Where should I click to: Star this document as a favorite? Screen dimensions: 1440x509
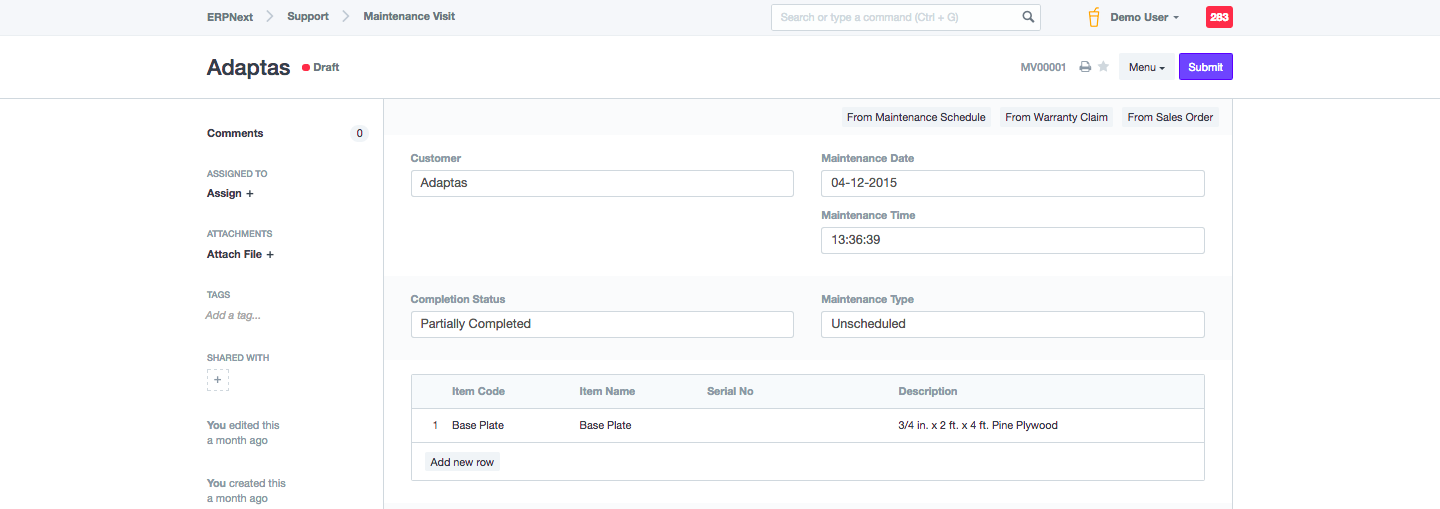point(1103,67)
